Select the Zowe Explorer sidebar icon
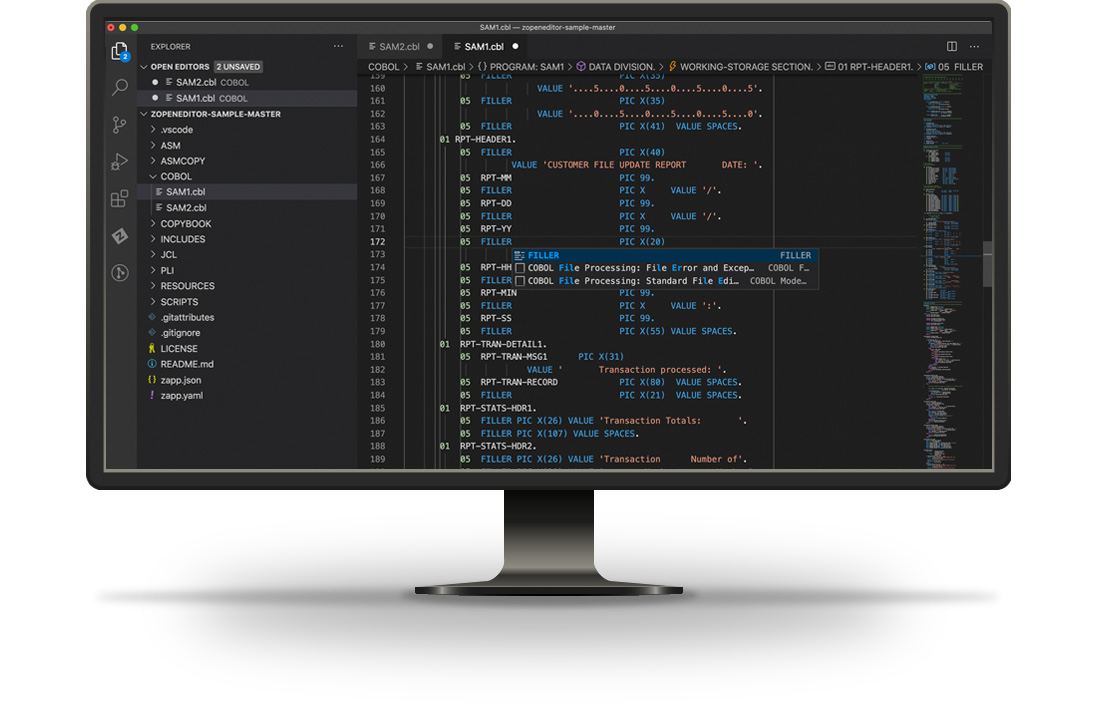This screenshot has width=1100, height=708. coord(119,235)
